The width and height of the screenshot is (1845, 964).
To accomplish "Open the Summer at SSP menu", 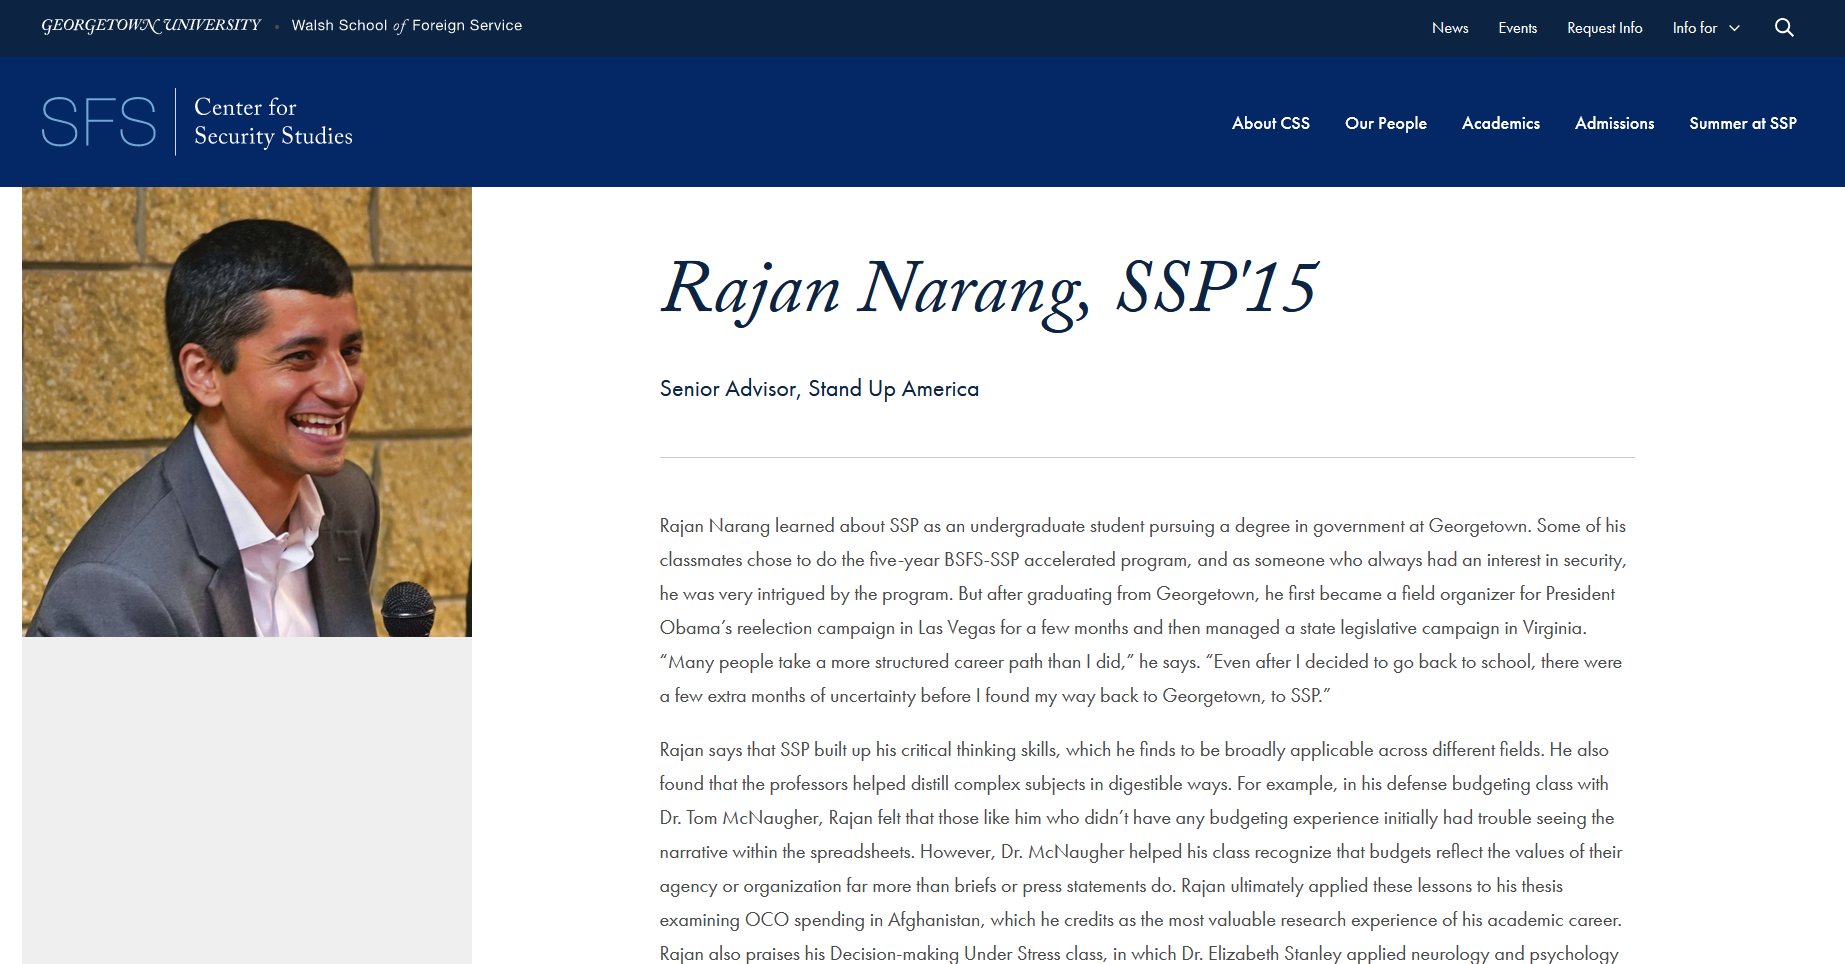I will (1742, 123).
